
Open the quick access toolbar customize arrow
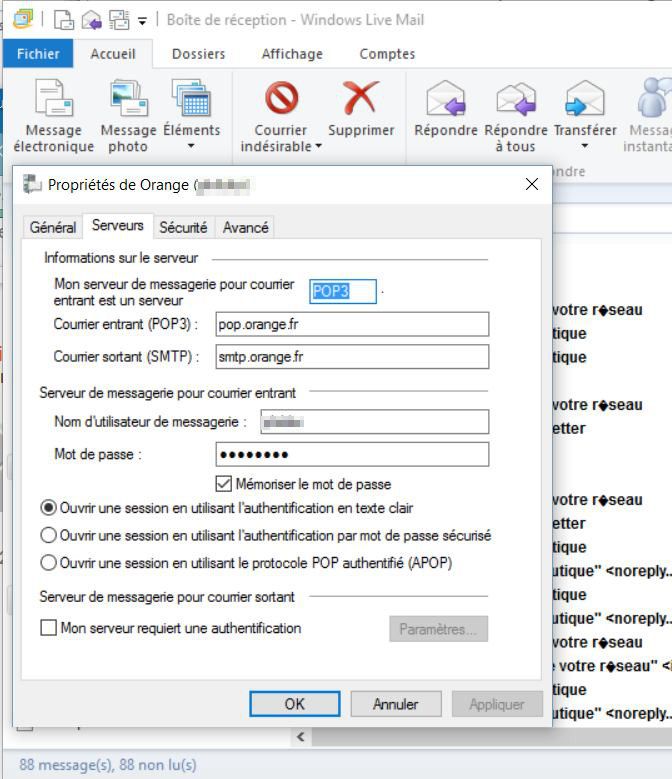(x=143, y=21)
